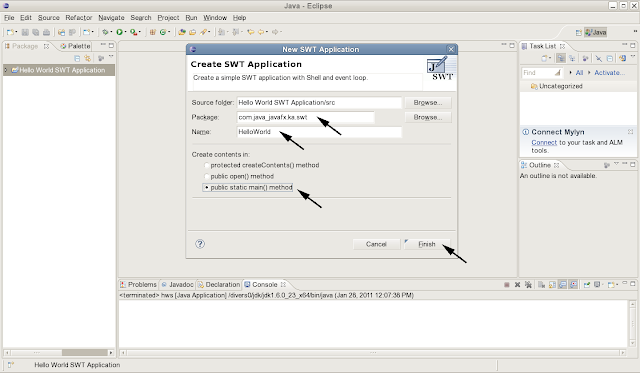Image resolution: width=640 pixels, height=373 pixels.
Task: Open the Refactor menu
Action: click(x=79, y=18)
